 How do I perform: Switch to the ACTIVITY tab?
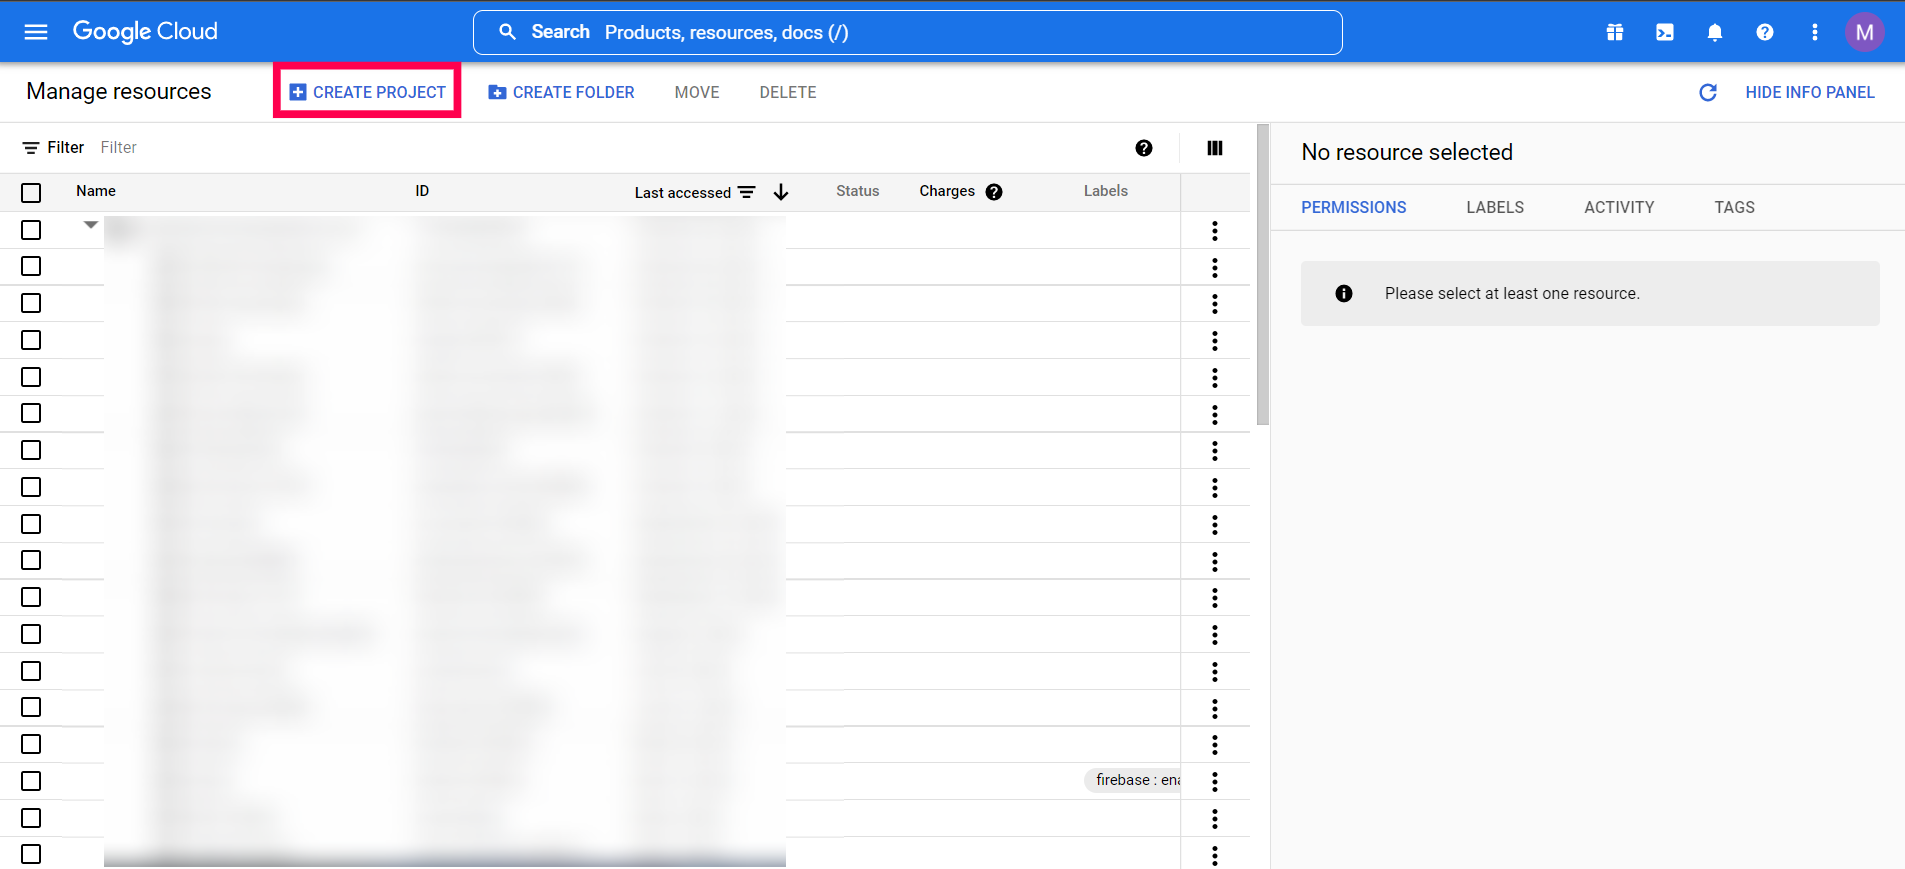1619,207
